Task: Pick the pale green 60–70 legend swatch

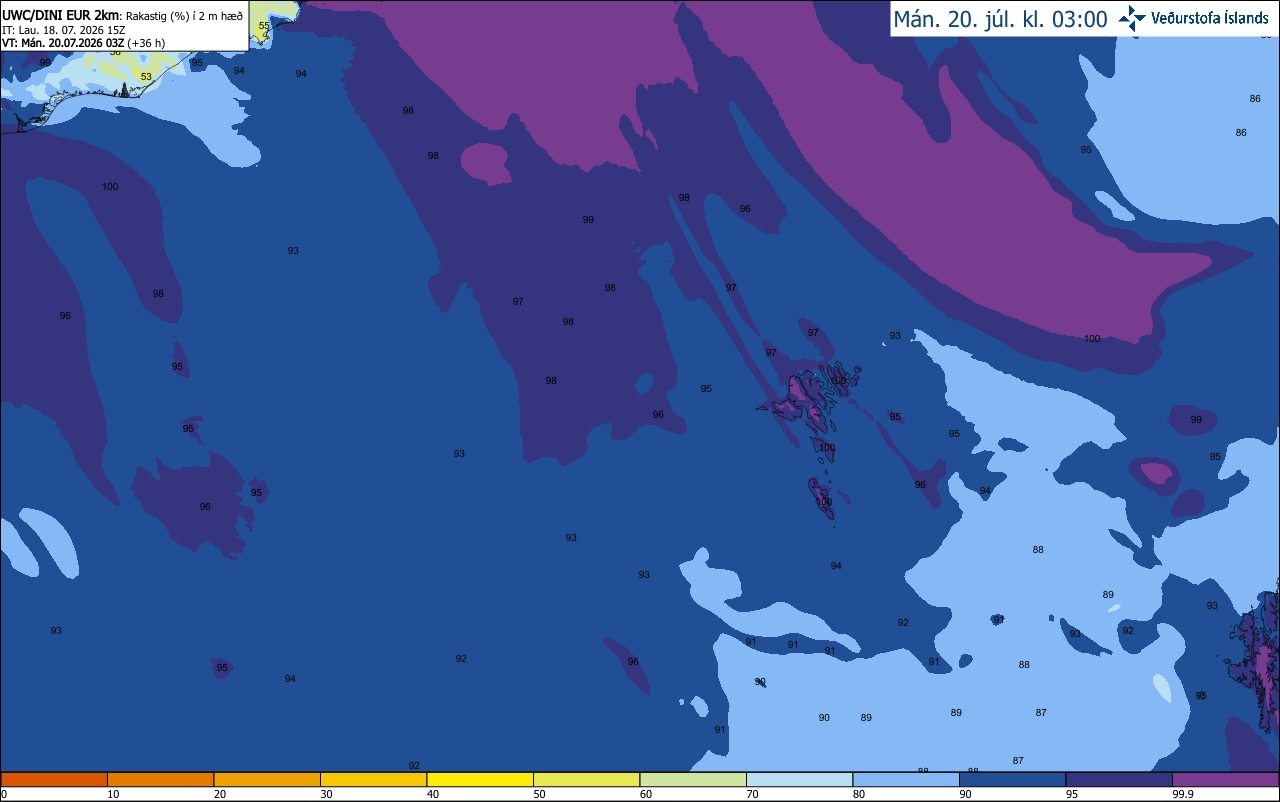Action: click(692, 779)
